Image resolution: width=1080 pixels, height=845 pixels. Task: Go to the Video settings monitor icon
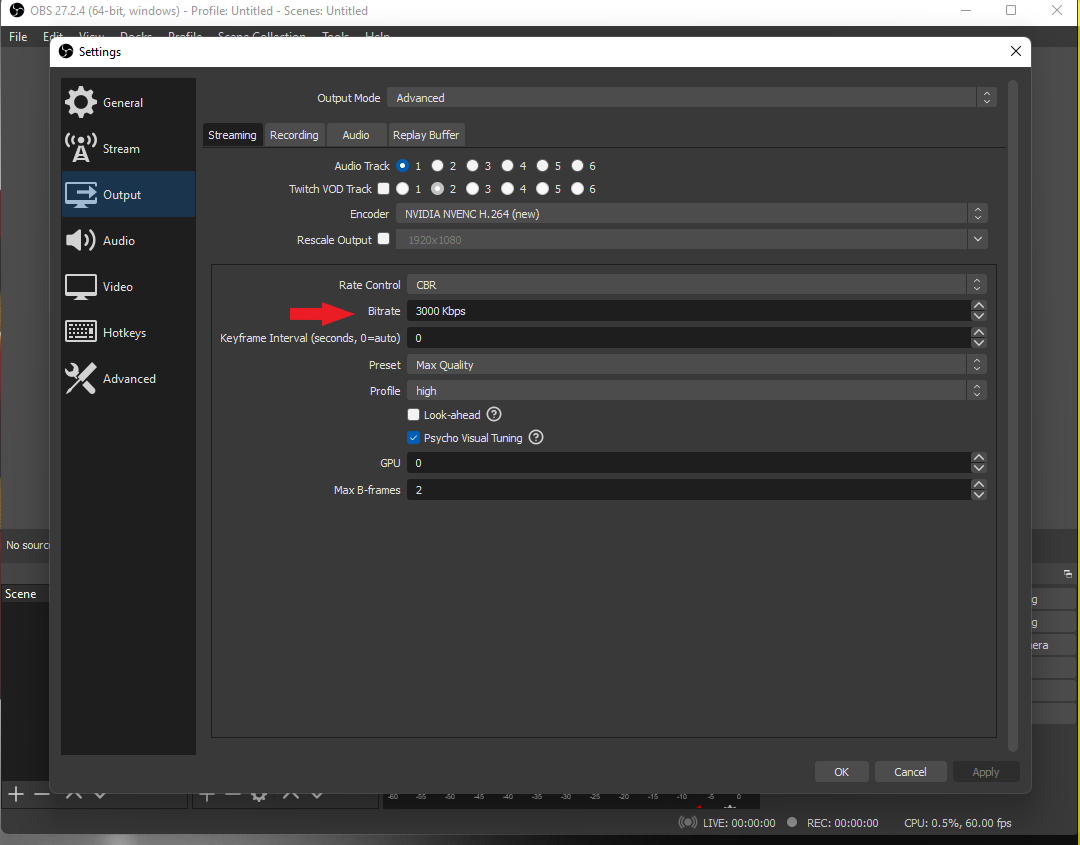(x=81, y=286)
